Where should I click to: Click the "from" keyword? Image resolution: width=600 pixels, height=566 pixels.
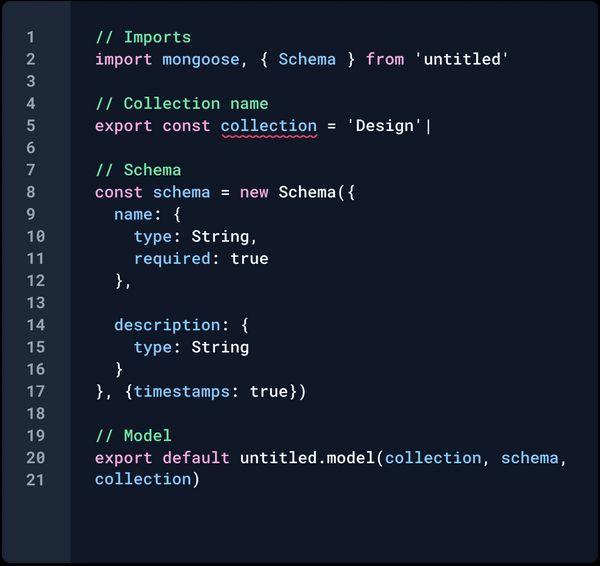click(385, 60)
